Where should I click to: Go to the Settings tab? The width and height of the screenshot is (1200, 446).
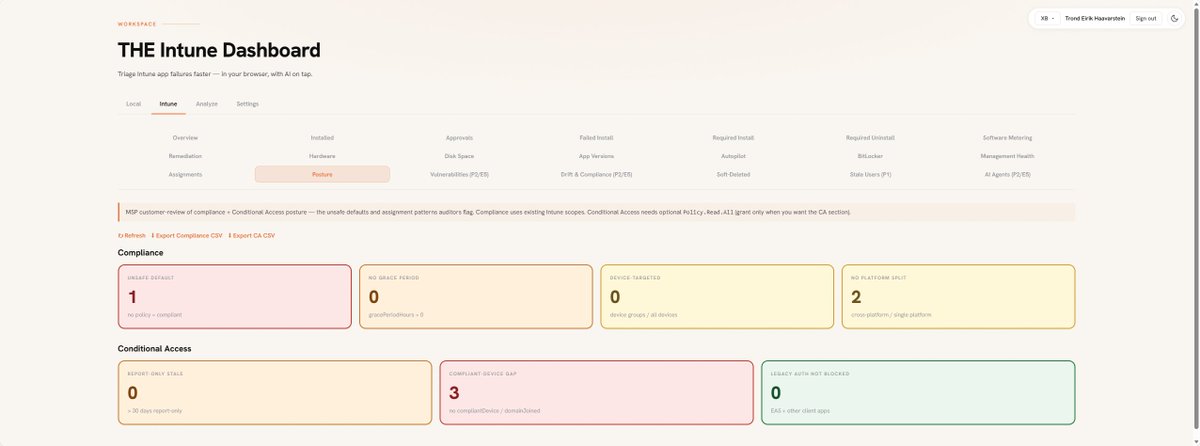coord(247,104)
